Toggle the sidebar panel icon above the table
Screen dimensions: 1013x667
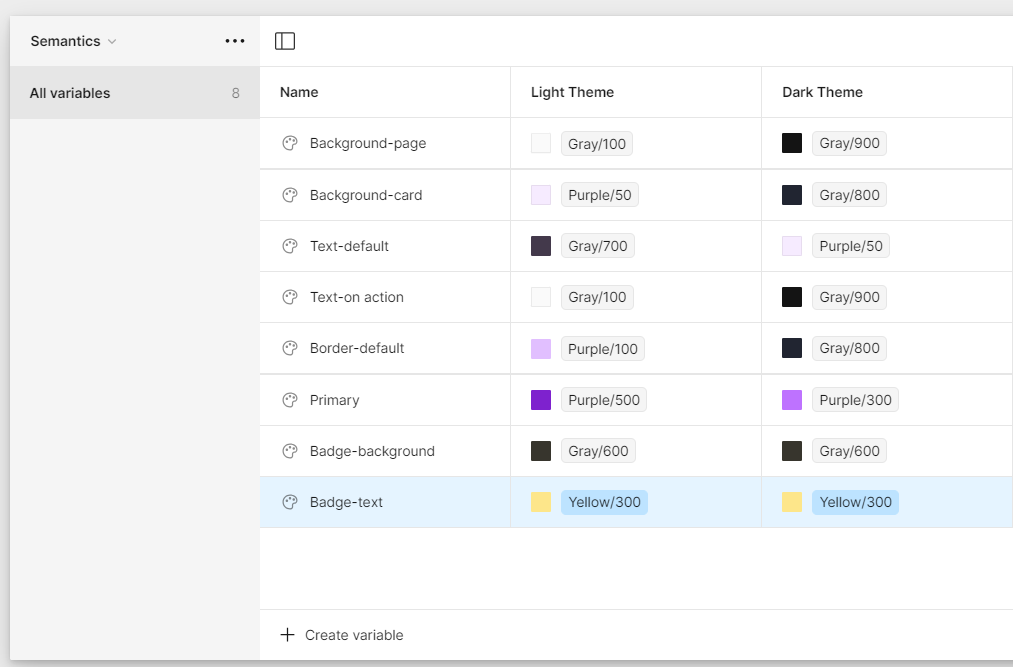pos(286,40)
